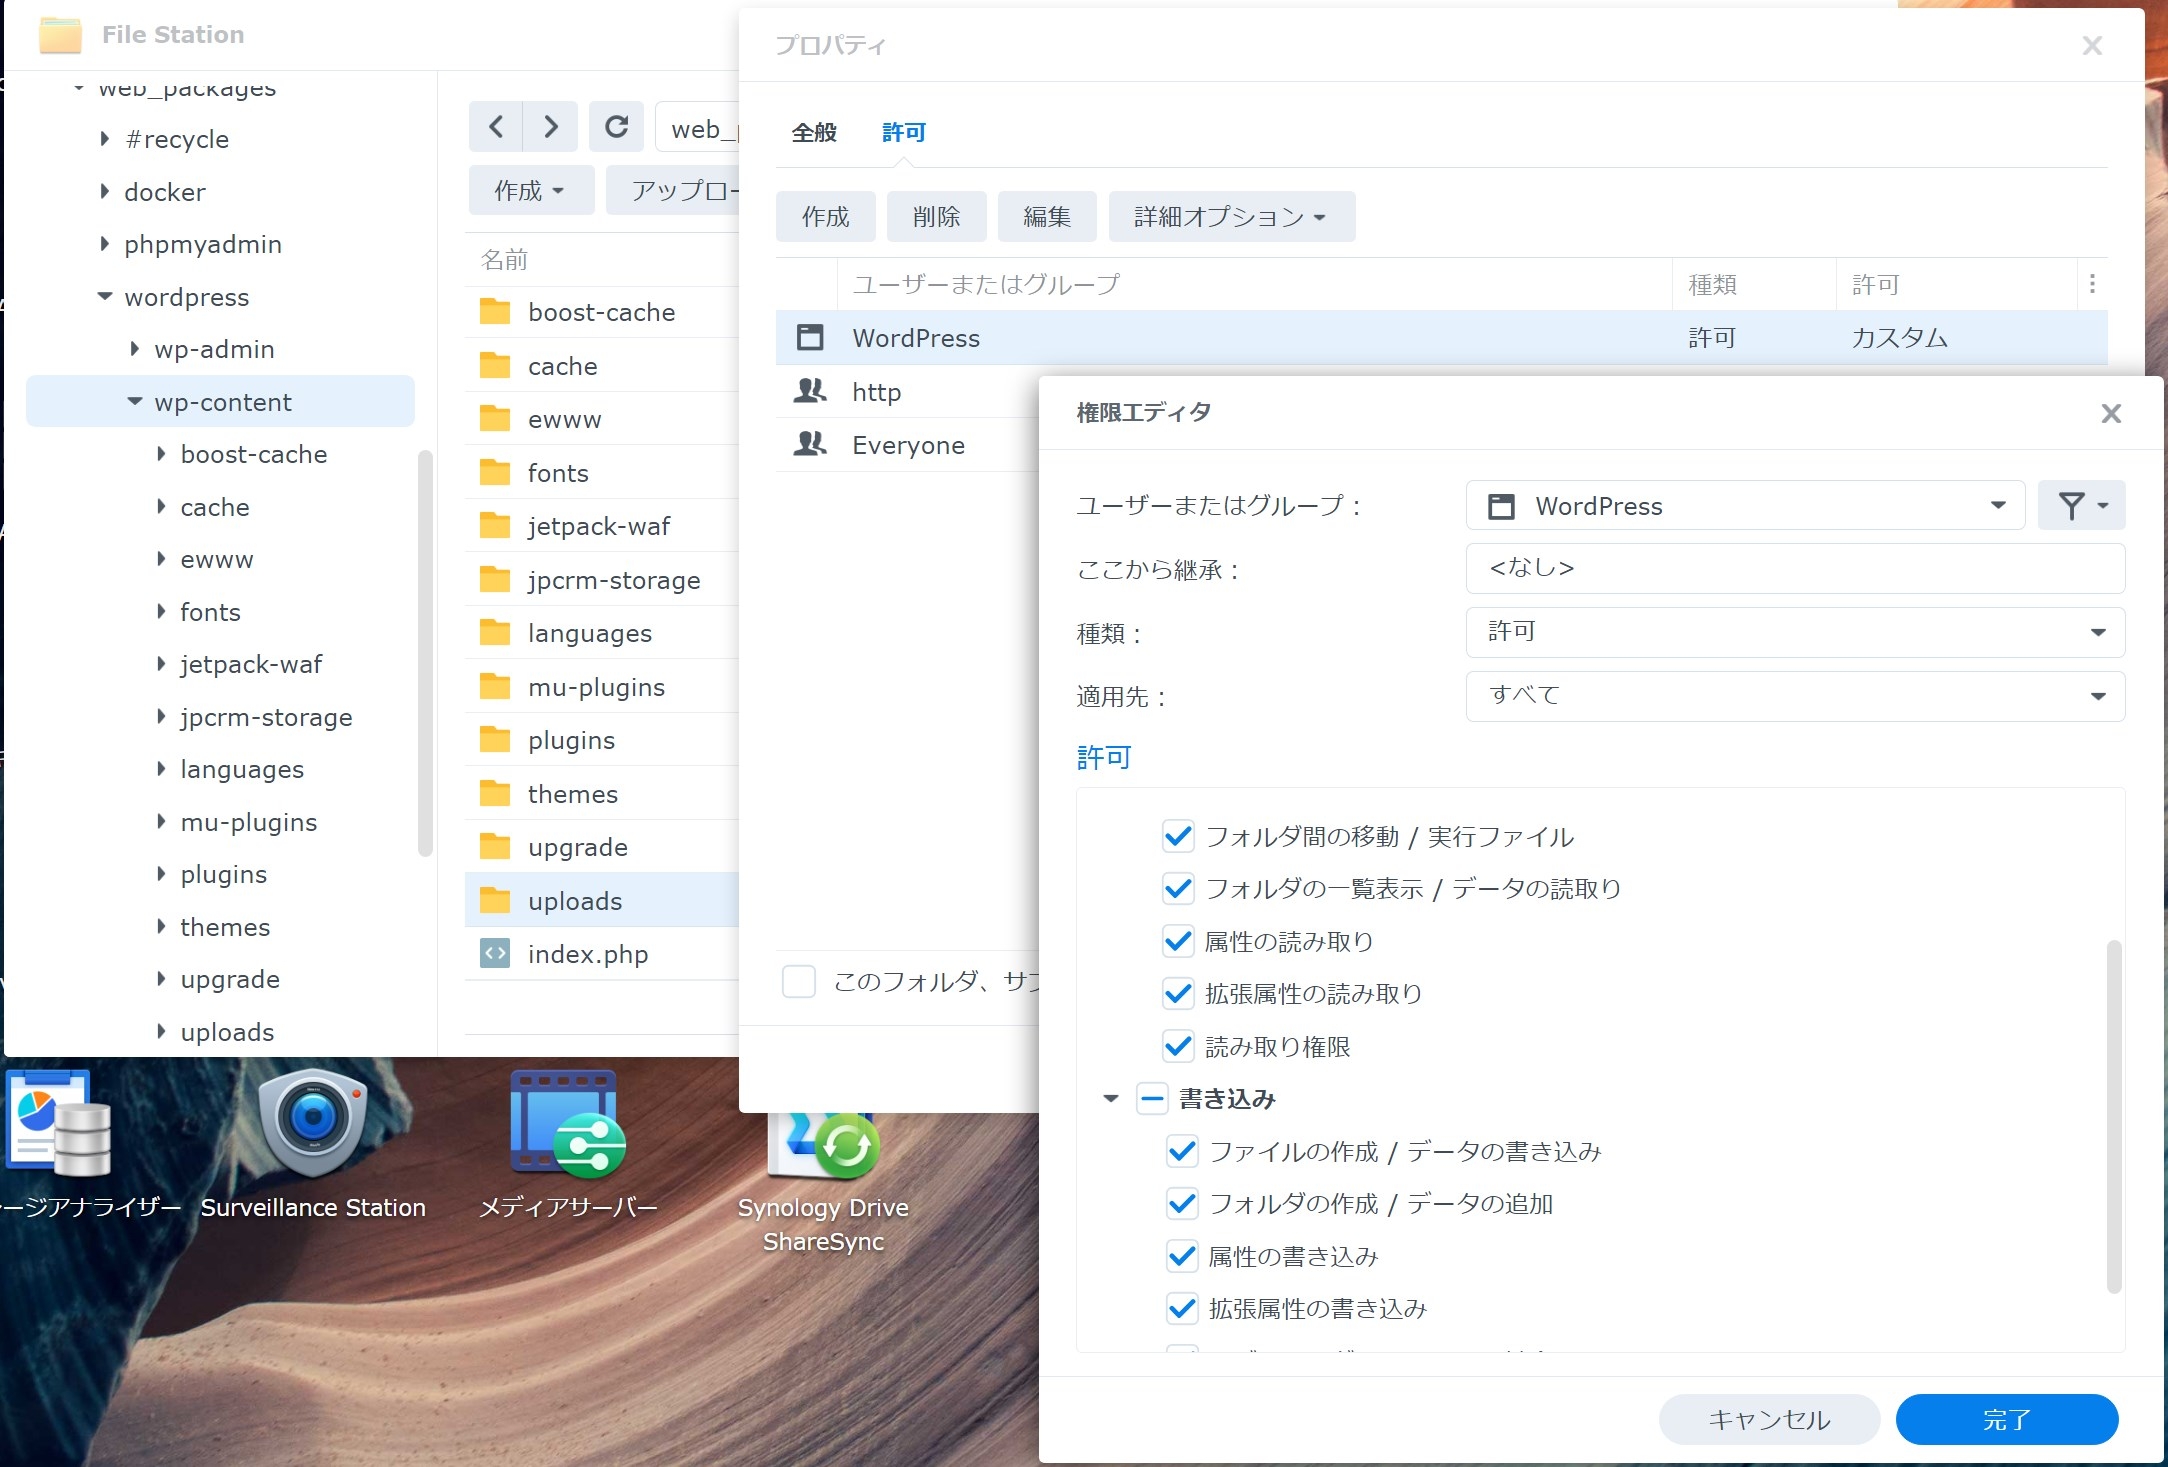Viewport: 2168px width, 1467px height.
Task: Toggle the 書き込み group checkbox
Action: tap(1152, 1099)
